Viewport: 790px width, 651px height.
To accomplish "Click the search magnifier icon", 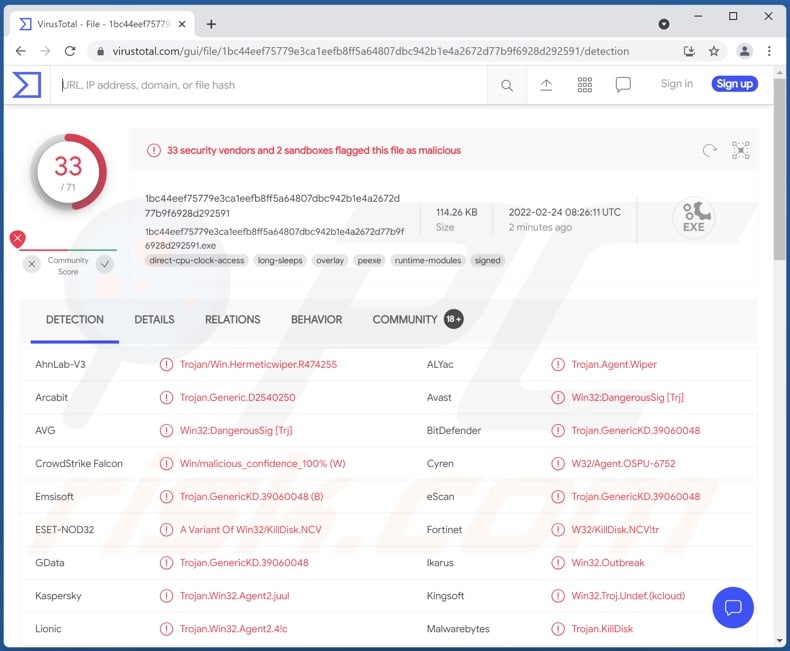I will pyautogui.click(x=507, y=86).
